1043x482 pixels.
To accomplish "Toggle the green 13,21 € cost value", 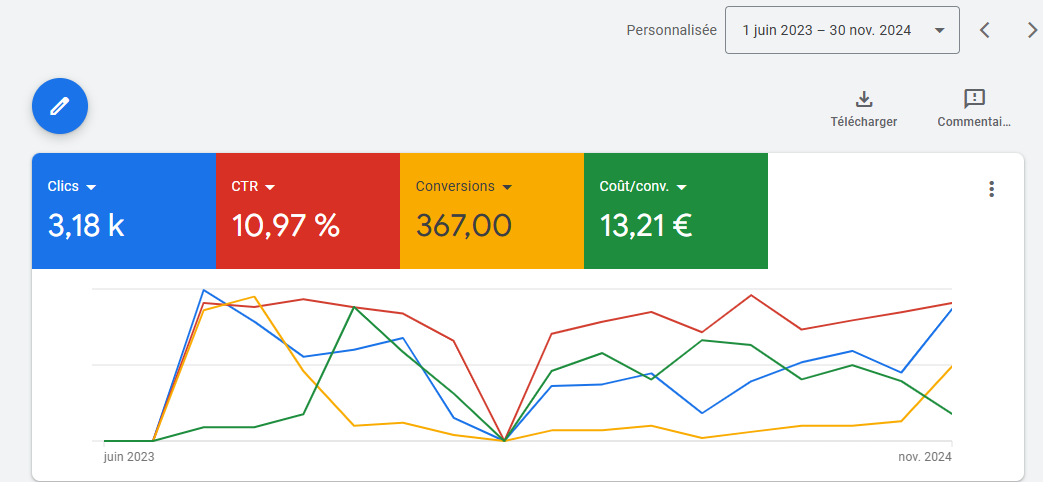I will click(646, 226).
